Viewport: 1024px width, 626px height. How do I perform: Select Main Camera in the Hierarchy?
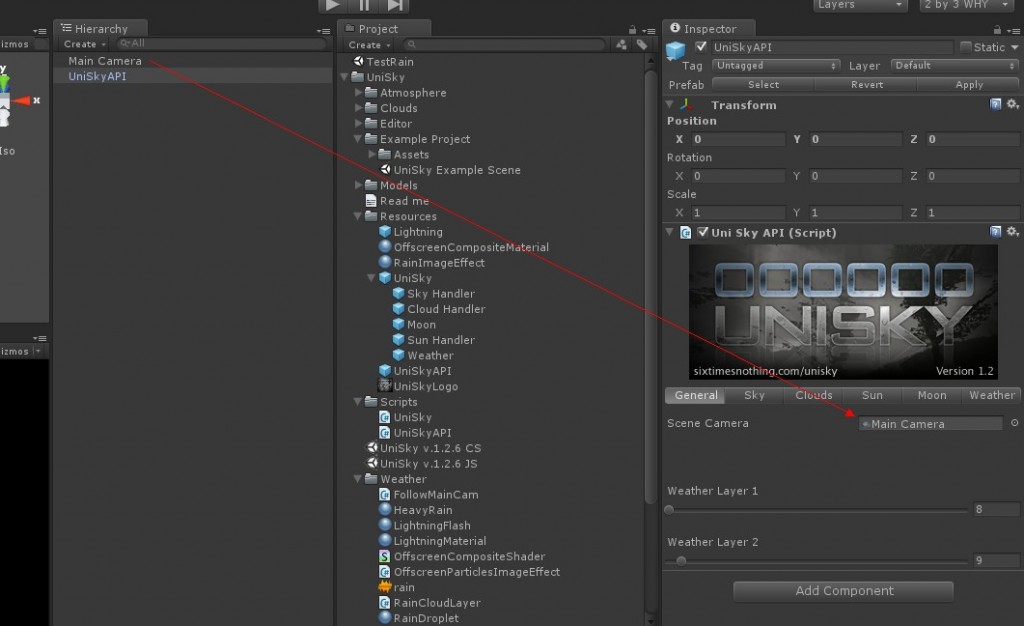(x=102, y=60)
